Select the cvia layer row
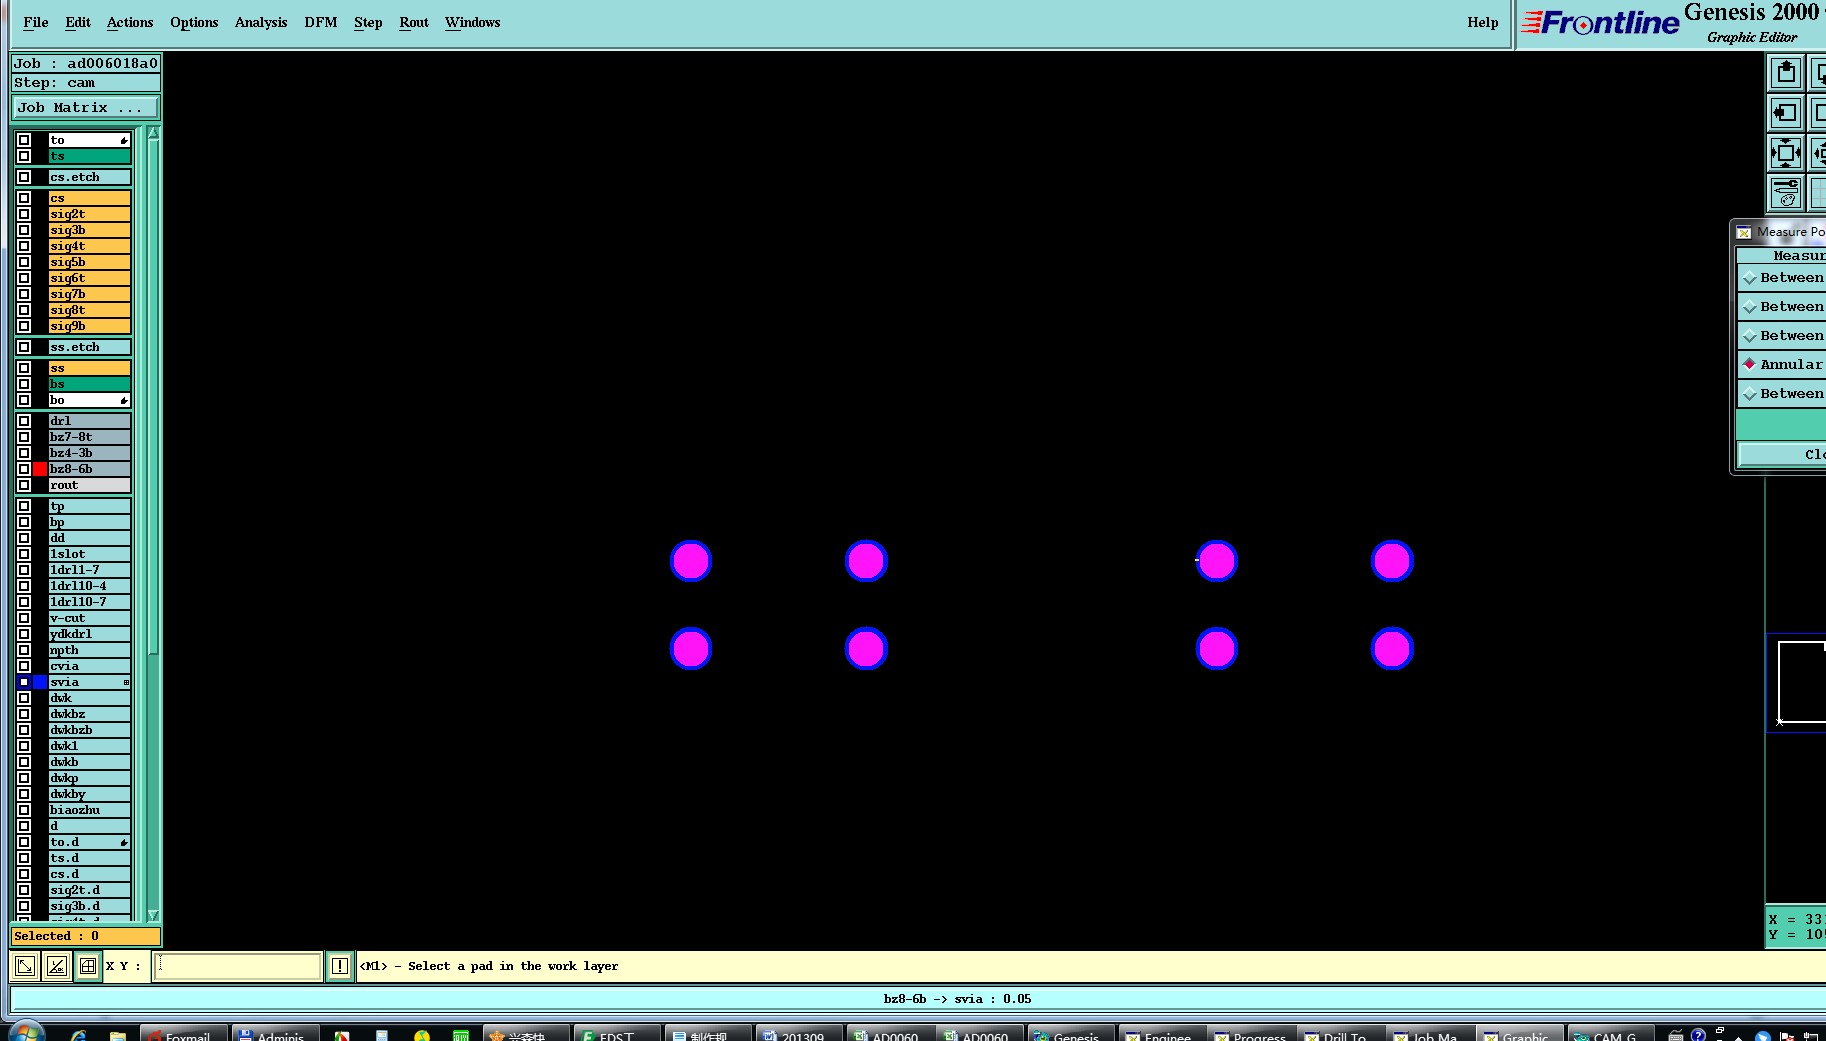 click(90, 666)
